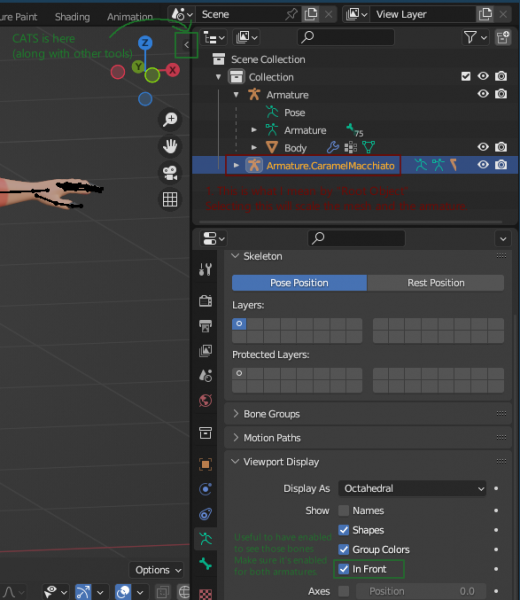Click the properties search field

pos(357,238)
